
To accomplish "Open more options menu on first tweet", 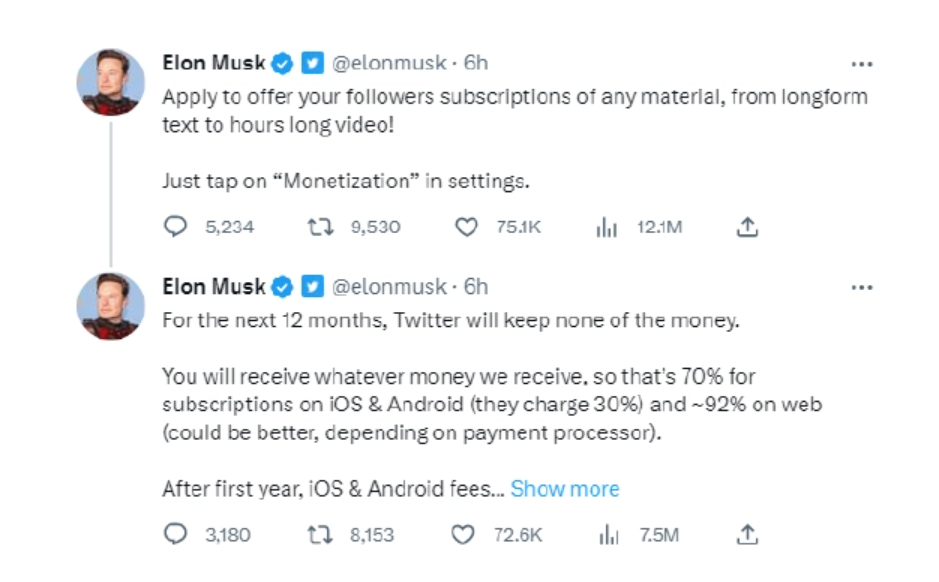I will (861, 63).
